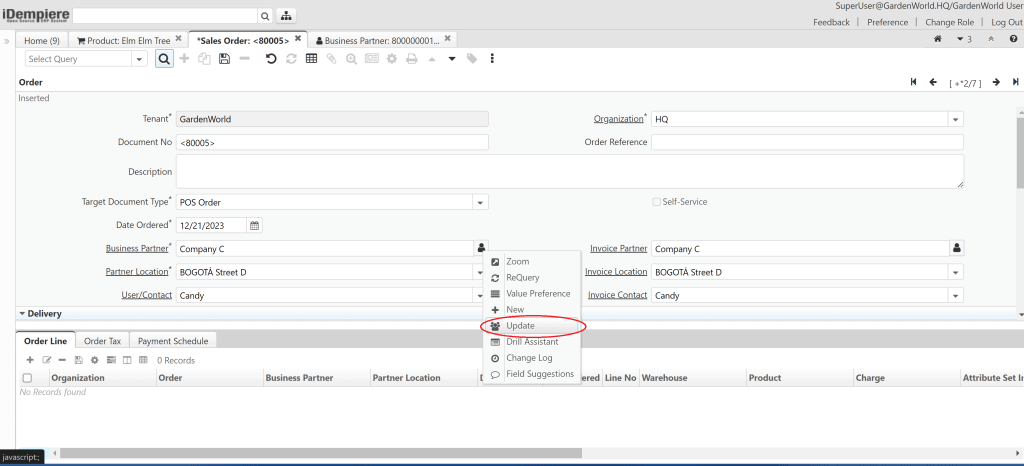
Task: Click the Undo changes icon in toolbar
Action: pos(271,59)
